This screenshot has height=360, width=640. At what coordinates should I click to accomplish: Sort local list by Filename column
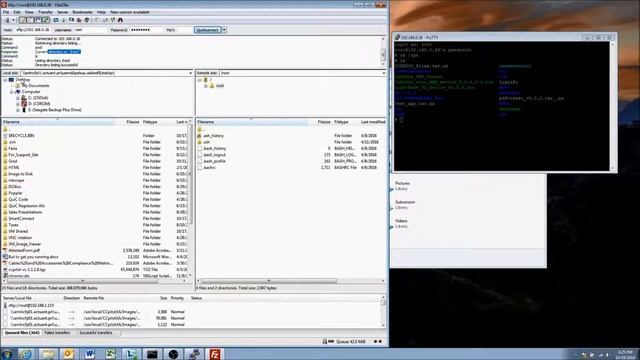tap(58, 122)
